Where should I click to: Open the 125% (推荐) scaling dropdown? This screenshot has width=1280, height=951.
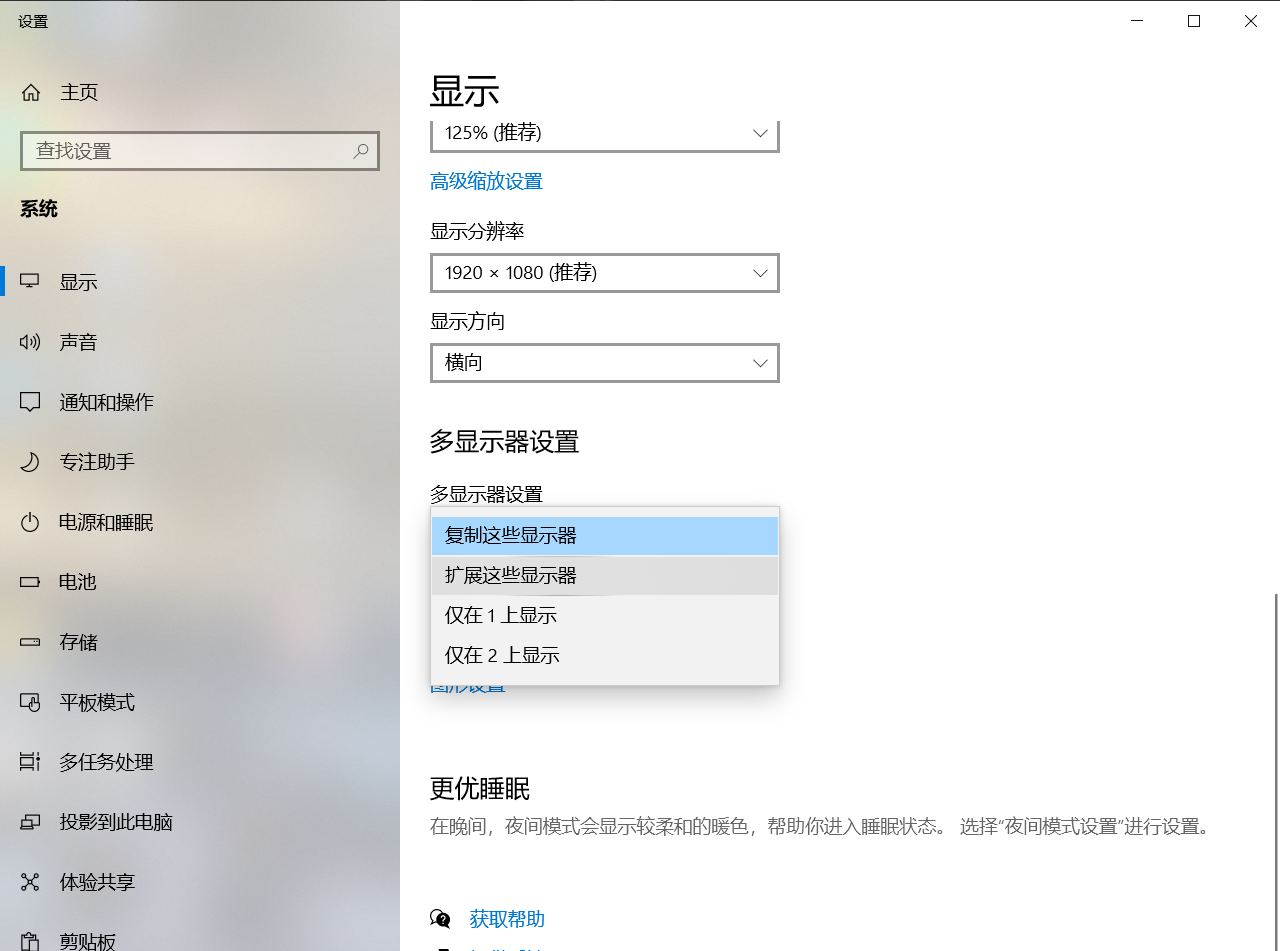tap(604, 131)
